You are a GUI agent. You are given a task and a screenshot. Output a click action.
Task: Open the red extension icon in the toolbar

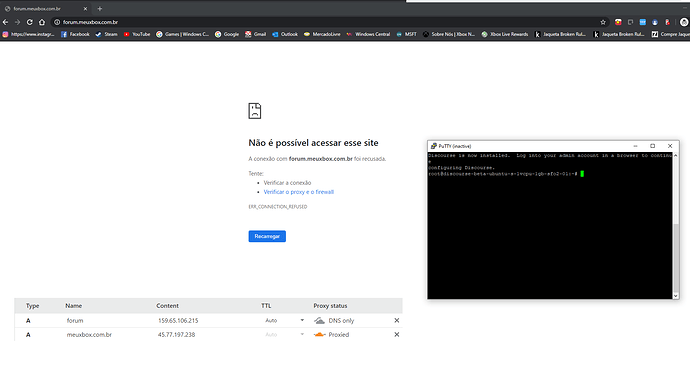tap(618, 22)
